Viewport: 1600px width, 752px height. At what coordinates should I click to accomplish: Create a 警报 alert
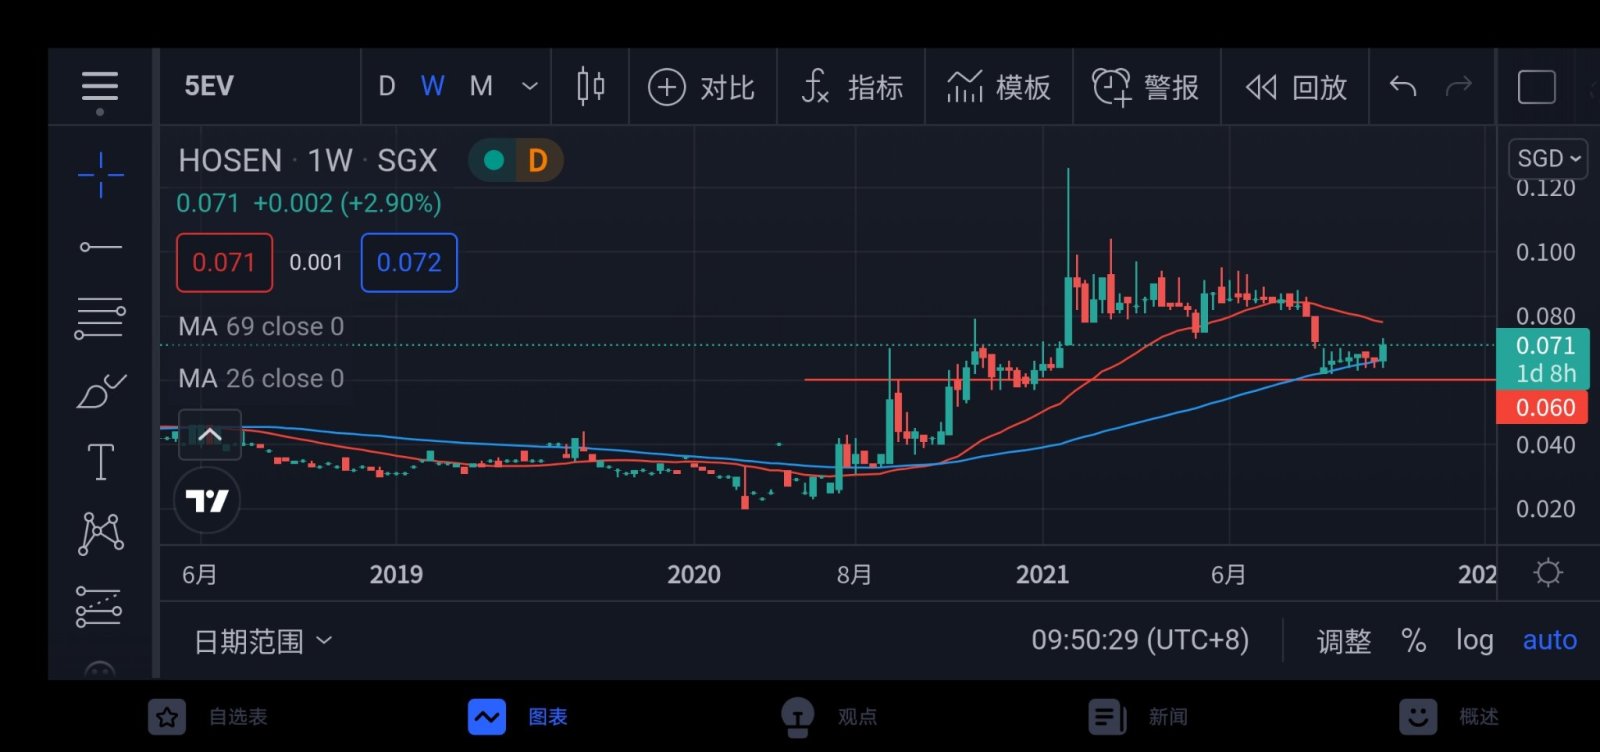click(1146, 88)
